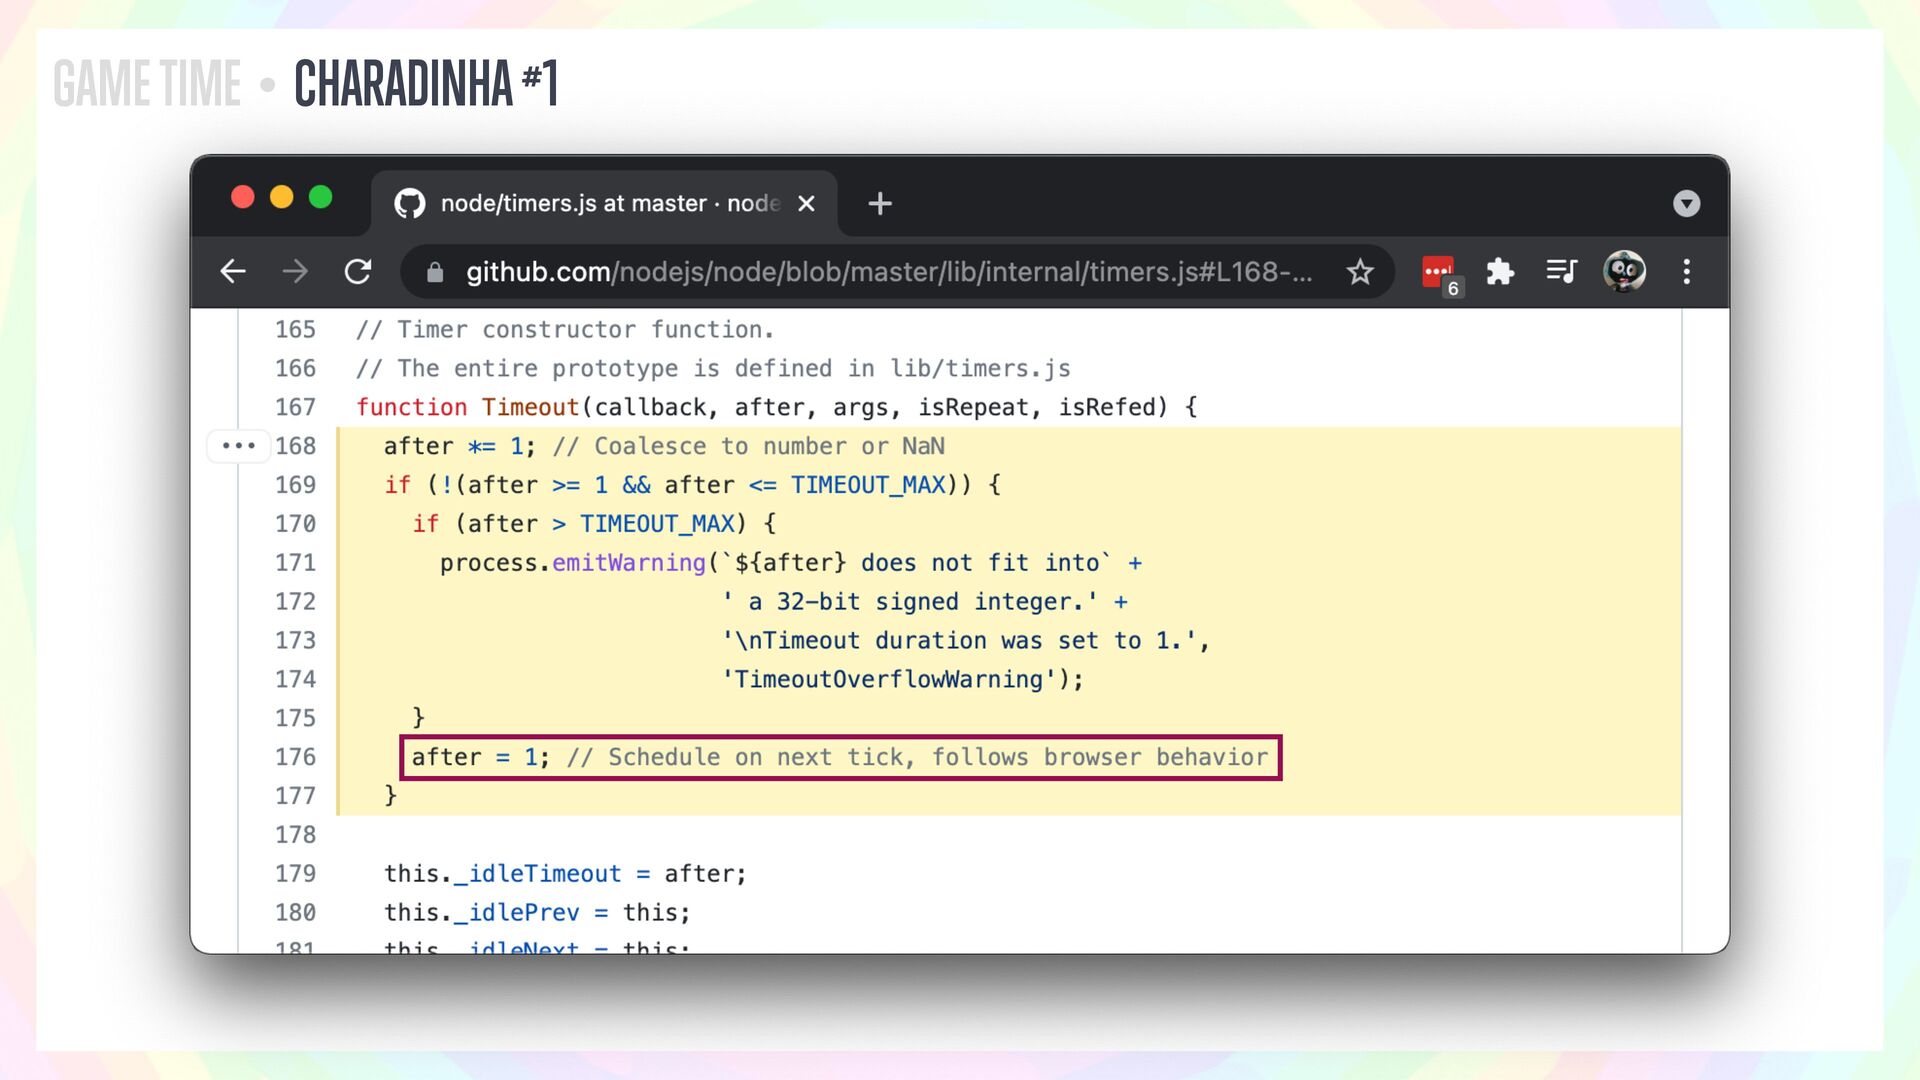Click the macOS yellow minimize button
Image resolution: width=1920 pixels, height=1080 pixels.
point(282,197)
